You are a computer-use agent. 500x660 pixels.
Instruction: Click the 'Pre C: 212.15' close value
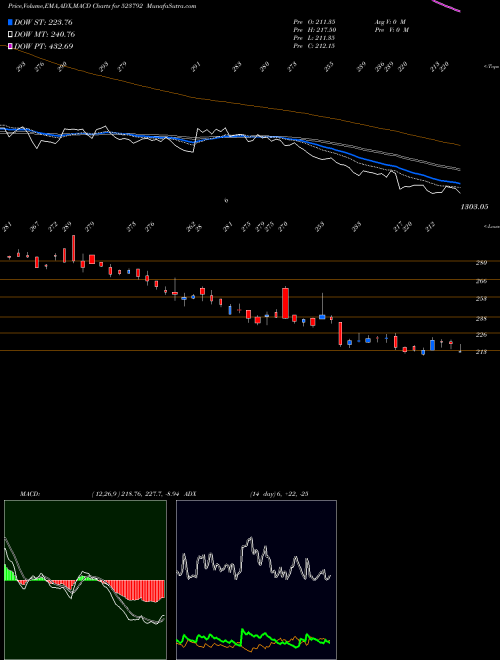point(314,46)
